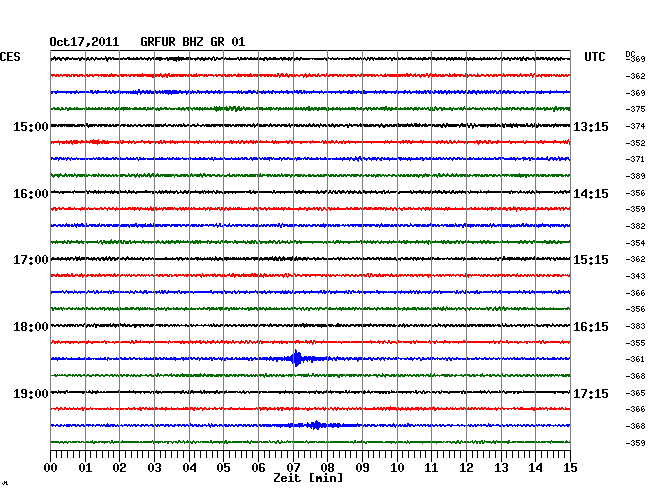650x494 pixels.
Task: Click the date label Oct17,2011
Action: [84, 42]
